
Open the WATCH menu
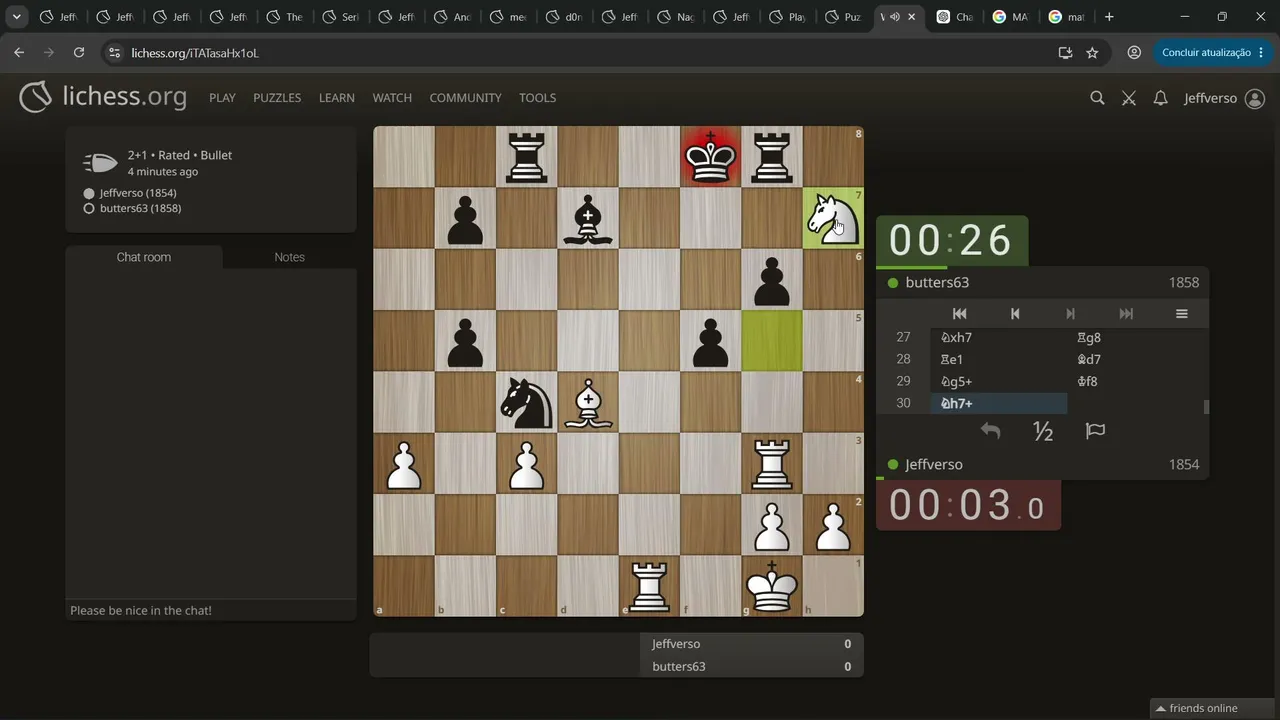click(x=392, y=98)
